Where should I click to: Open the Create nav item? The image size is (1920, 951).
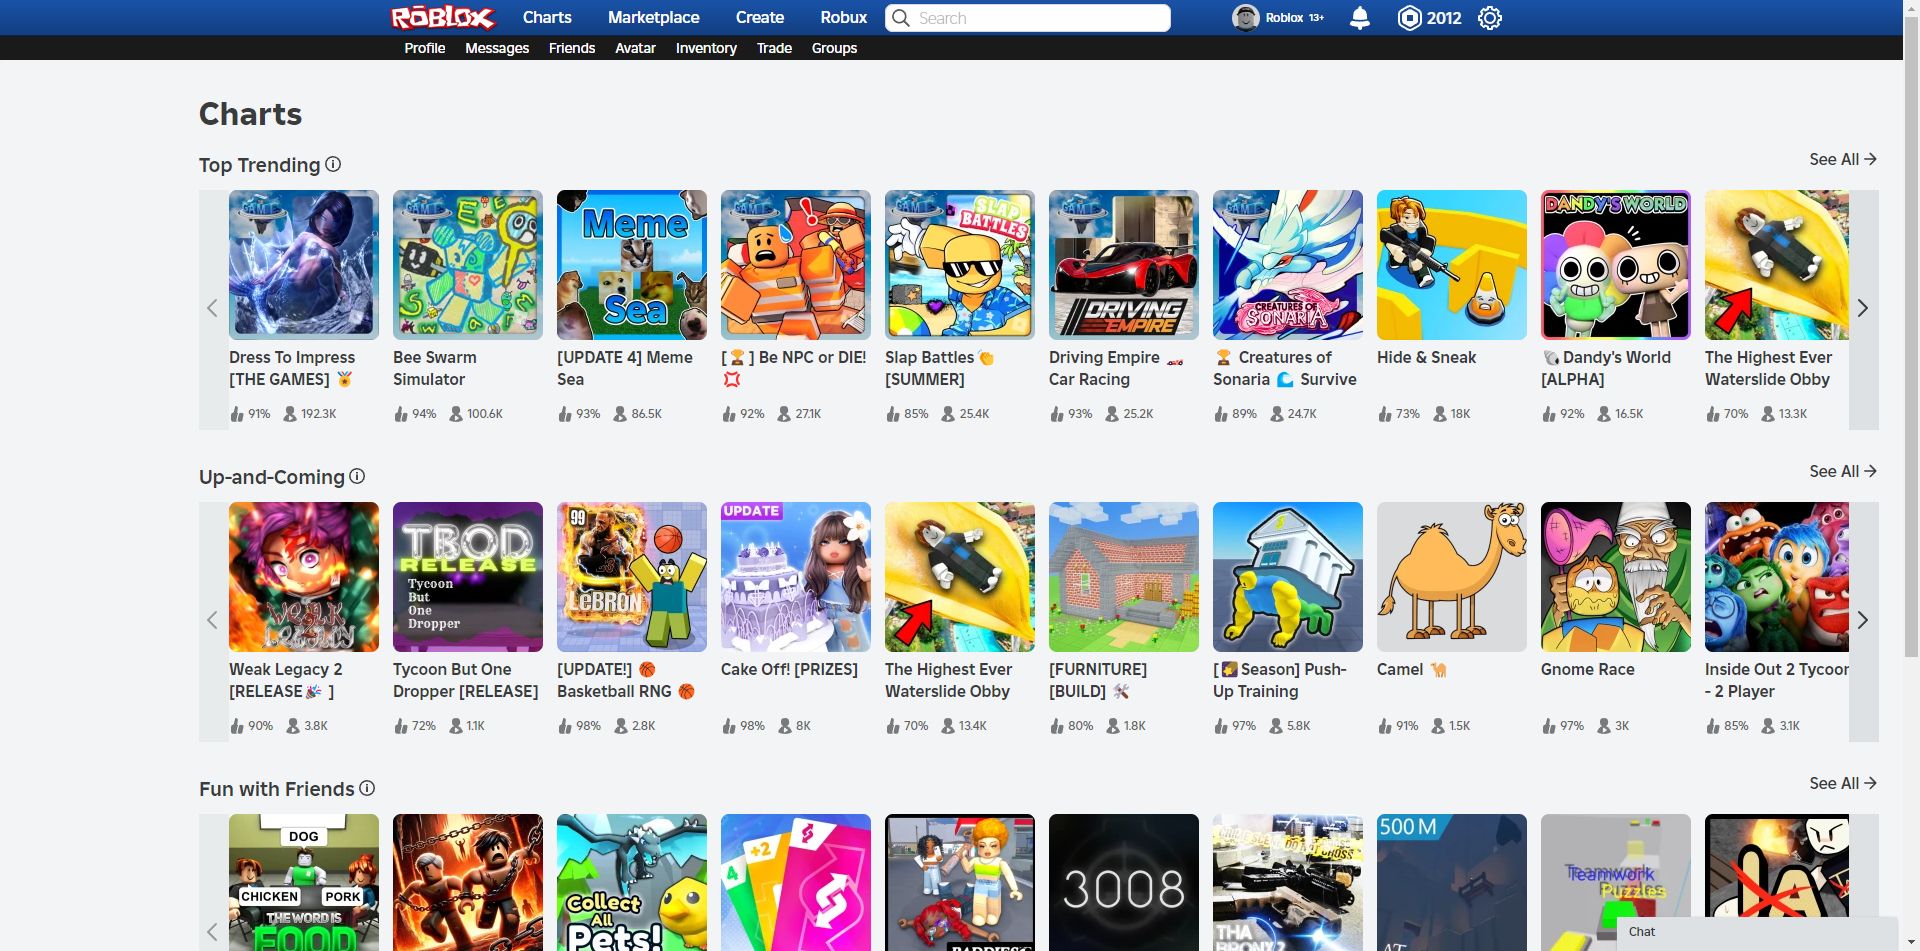760,17
